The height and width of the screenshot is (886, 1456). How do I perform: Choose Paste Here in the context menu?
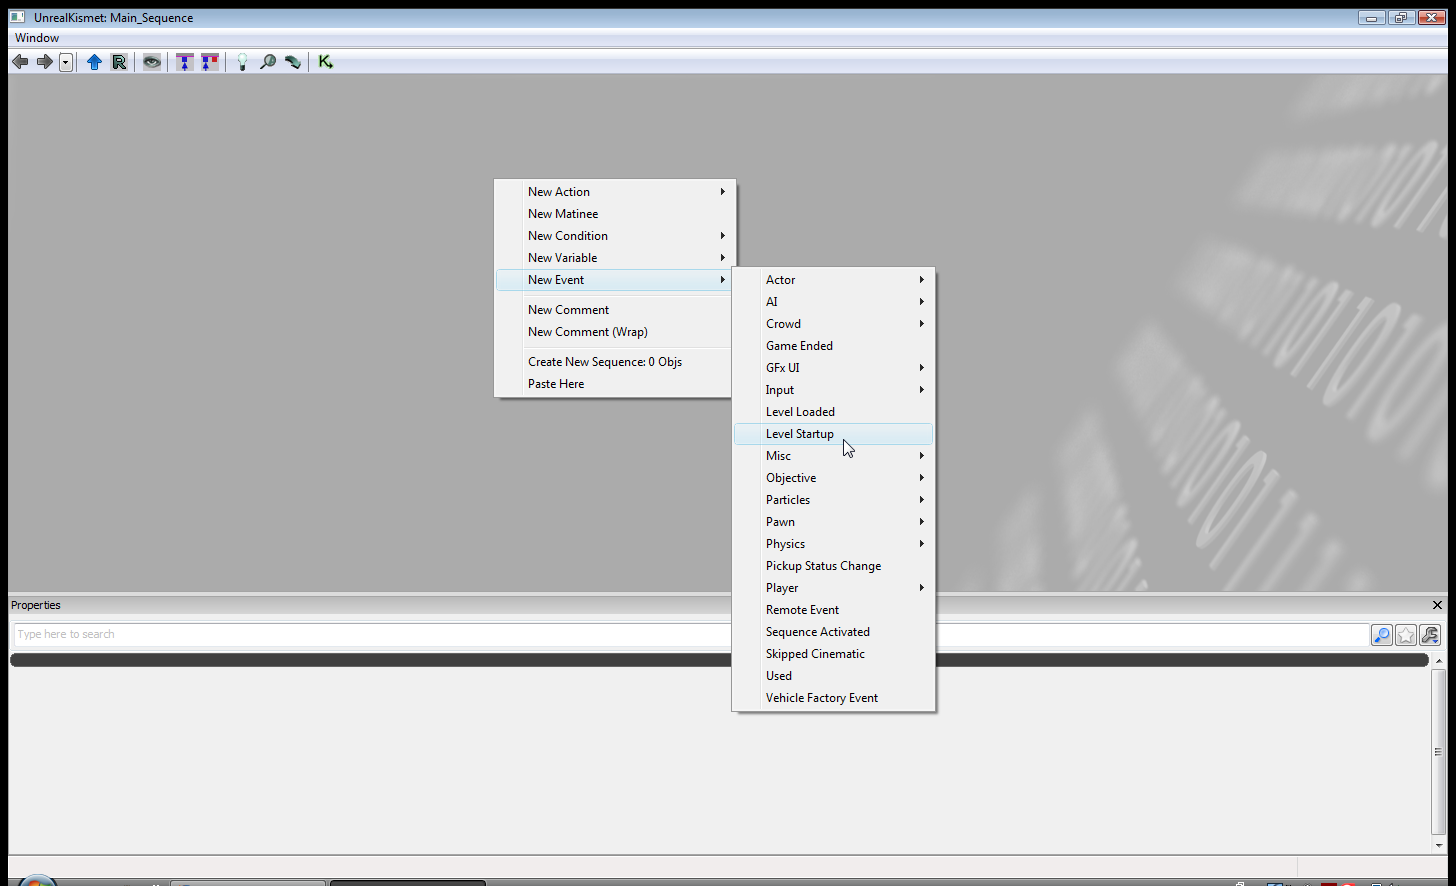[x=616, y=384]
